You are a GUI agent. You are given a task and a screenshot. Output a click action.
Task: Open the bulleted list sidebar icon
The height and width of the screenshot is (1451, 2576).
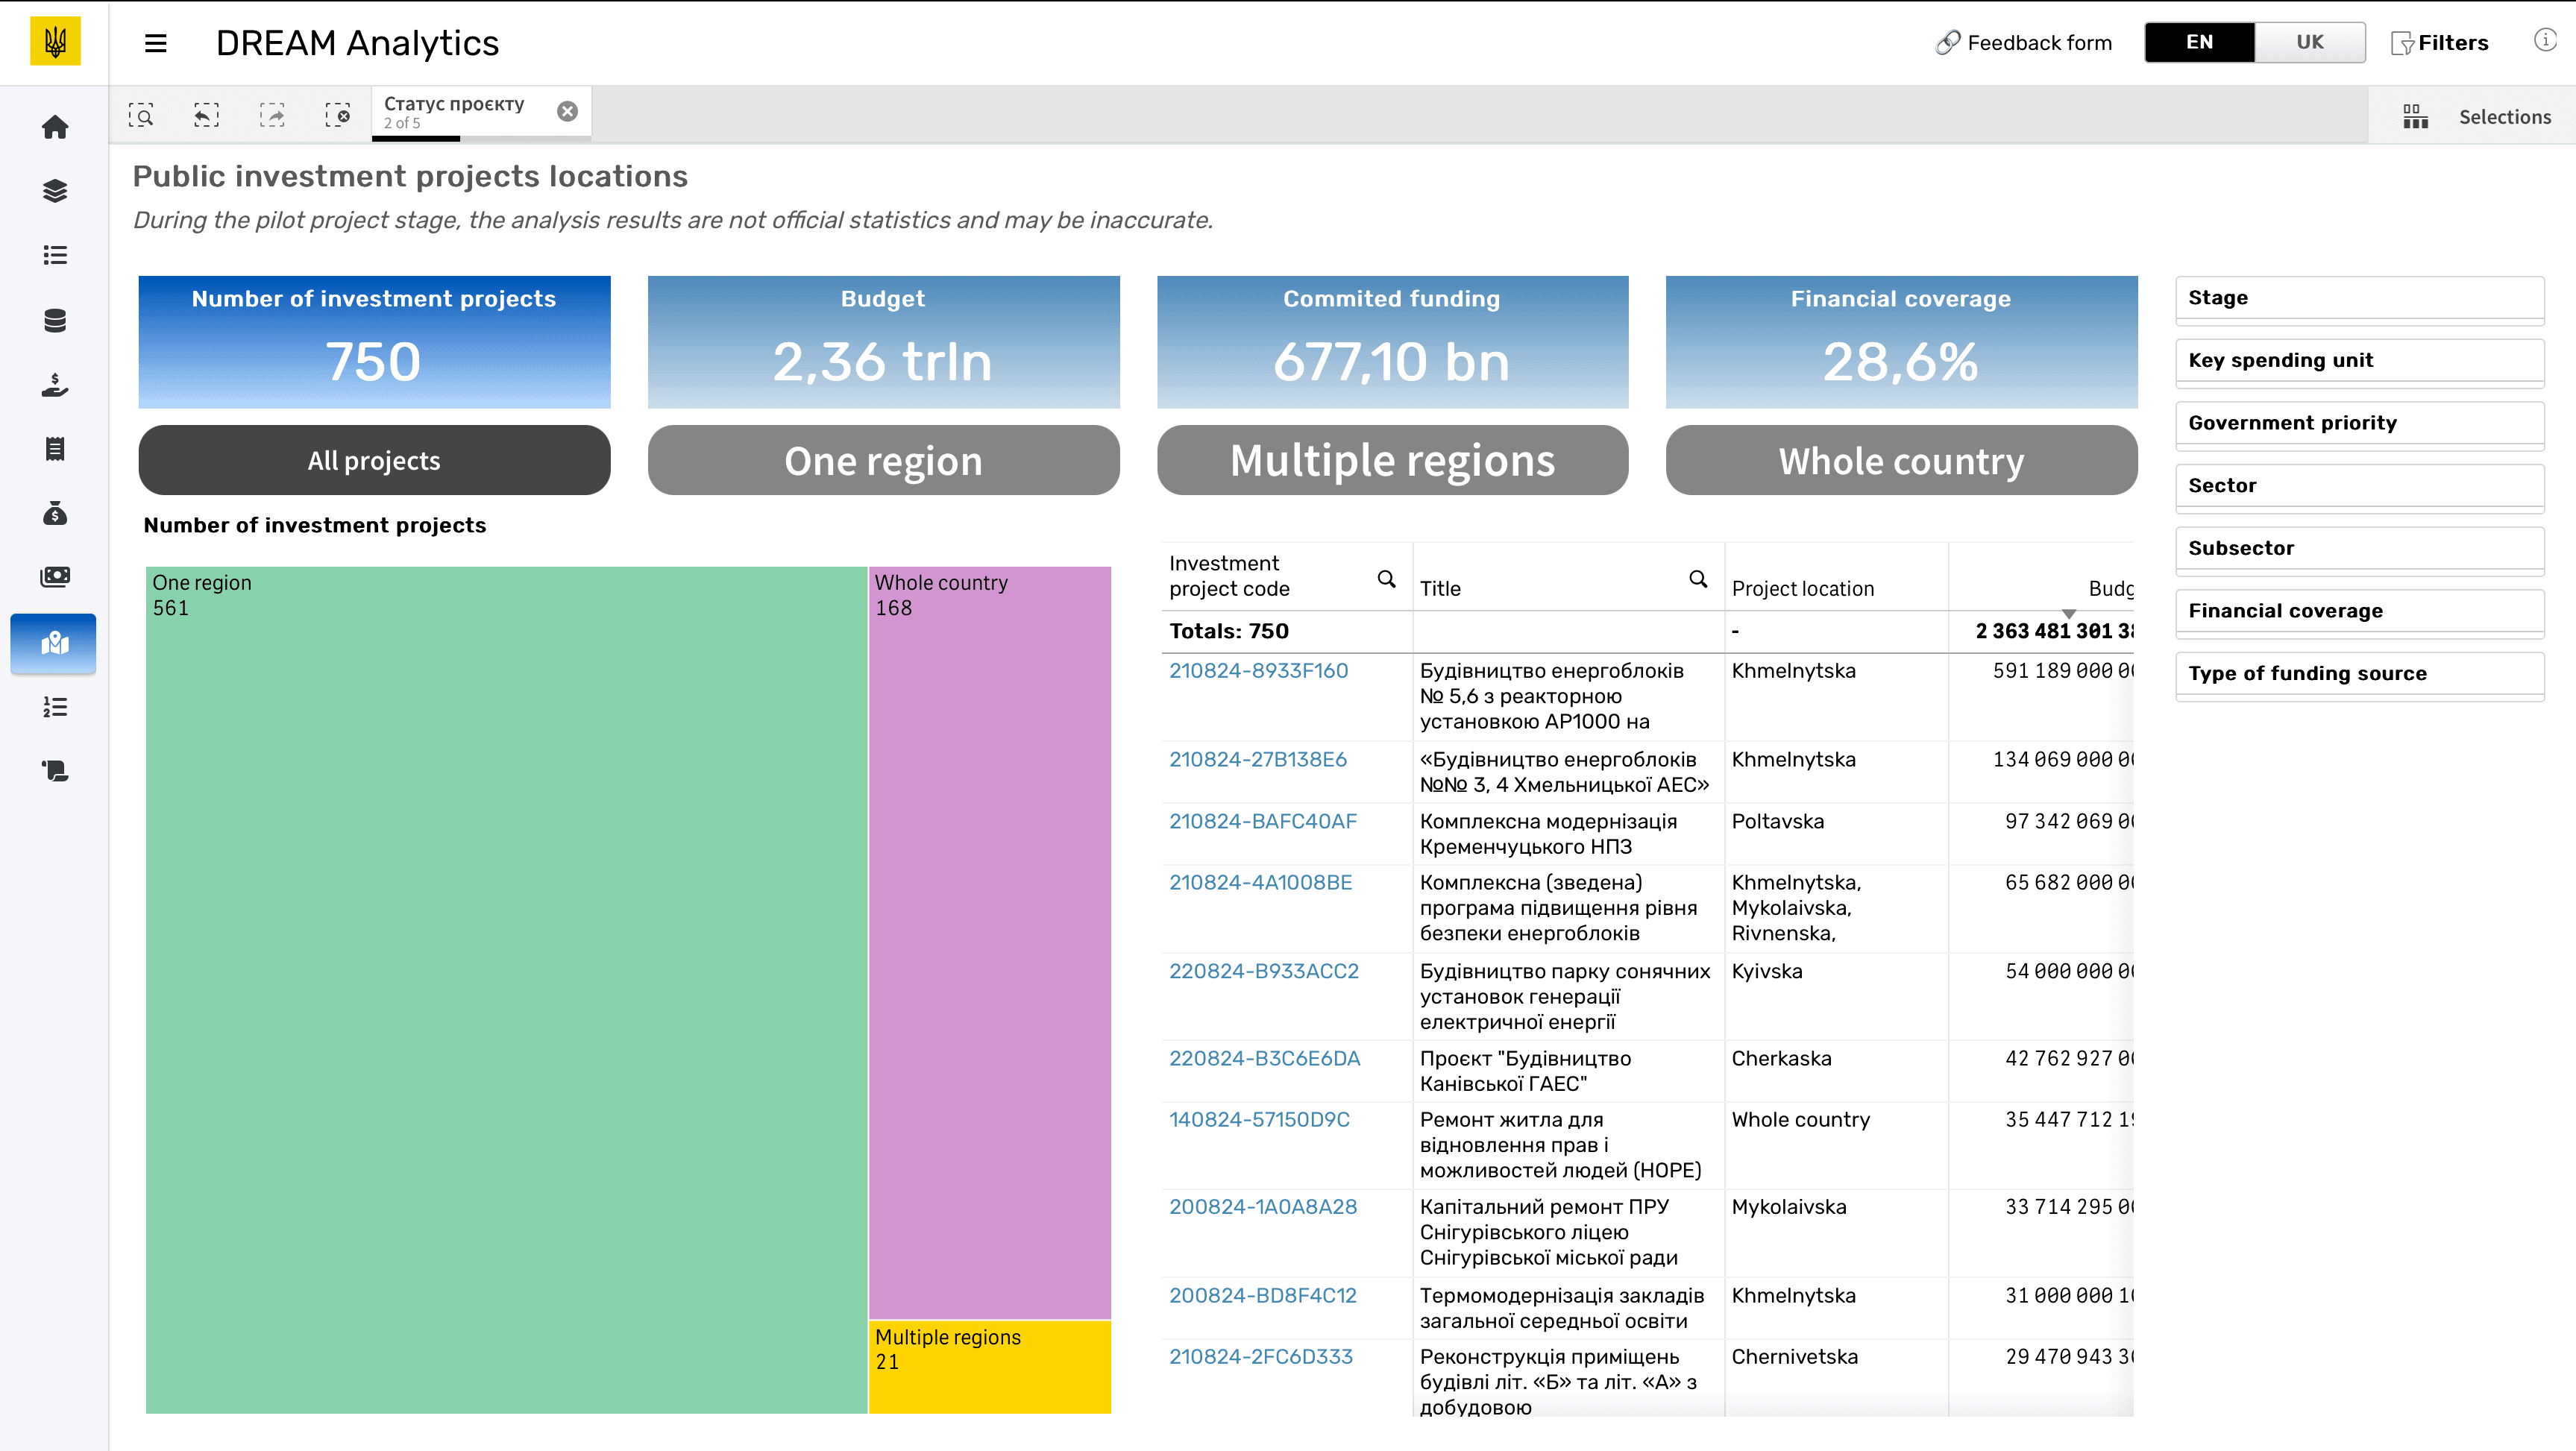click(x=55, y=255)
